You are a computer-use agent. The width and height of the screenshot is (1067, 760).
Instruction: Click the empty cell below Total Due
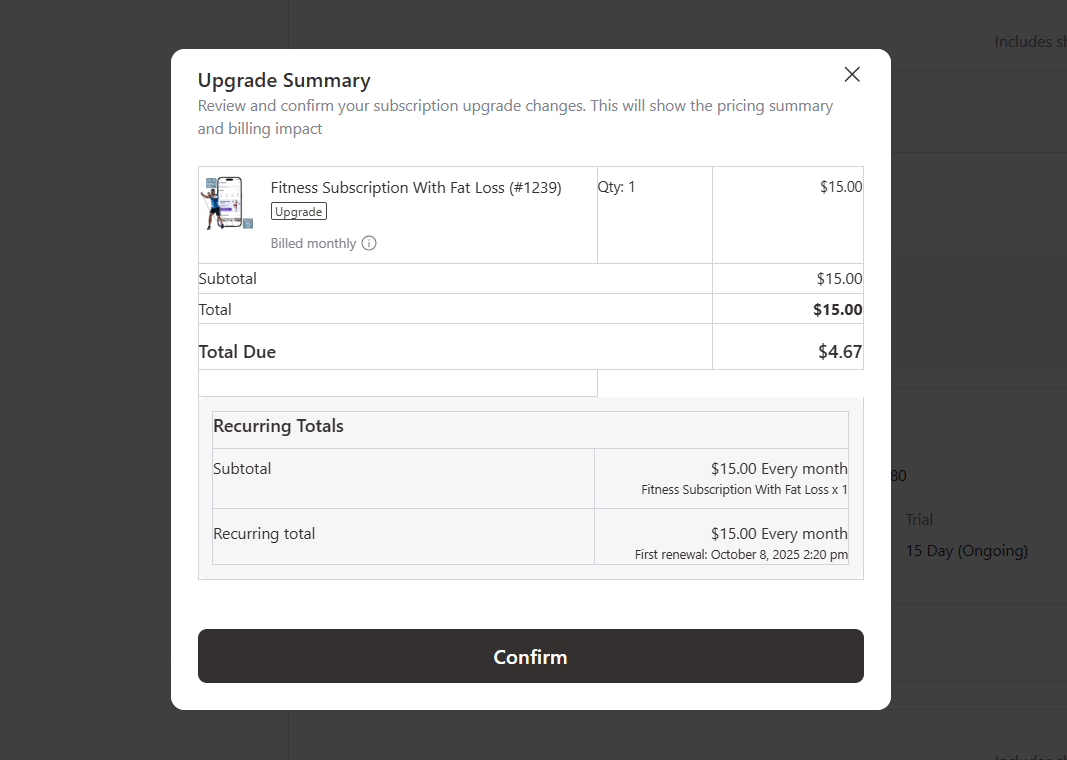[397, 383]
